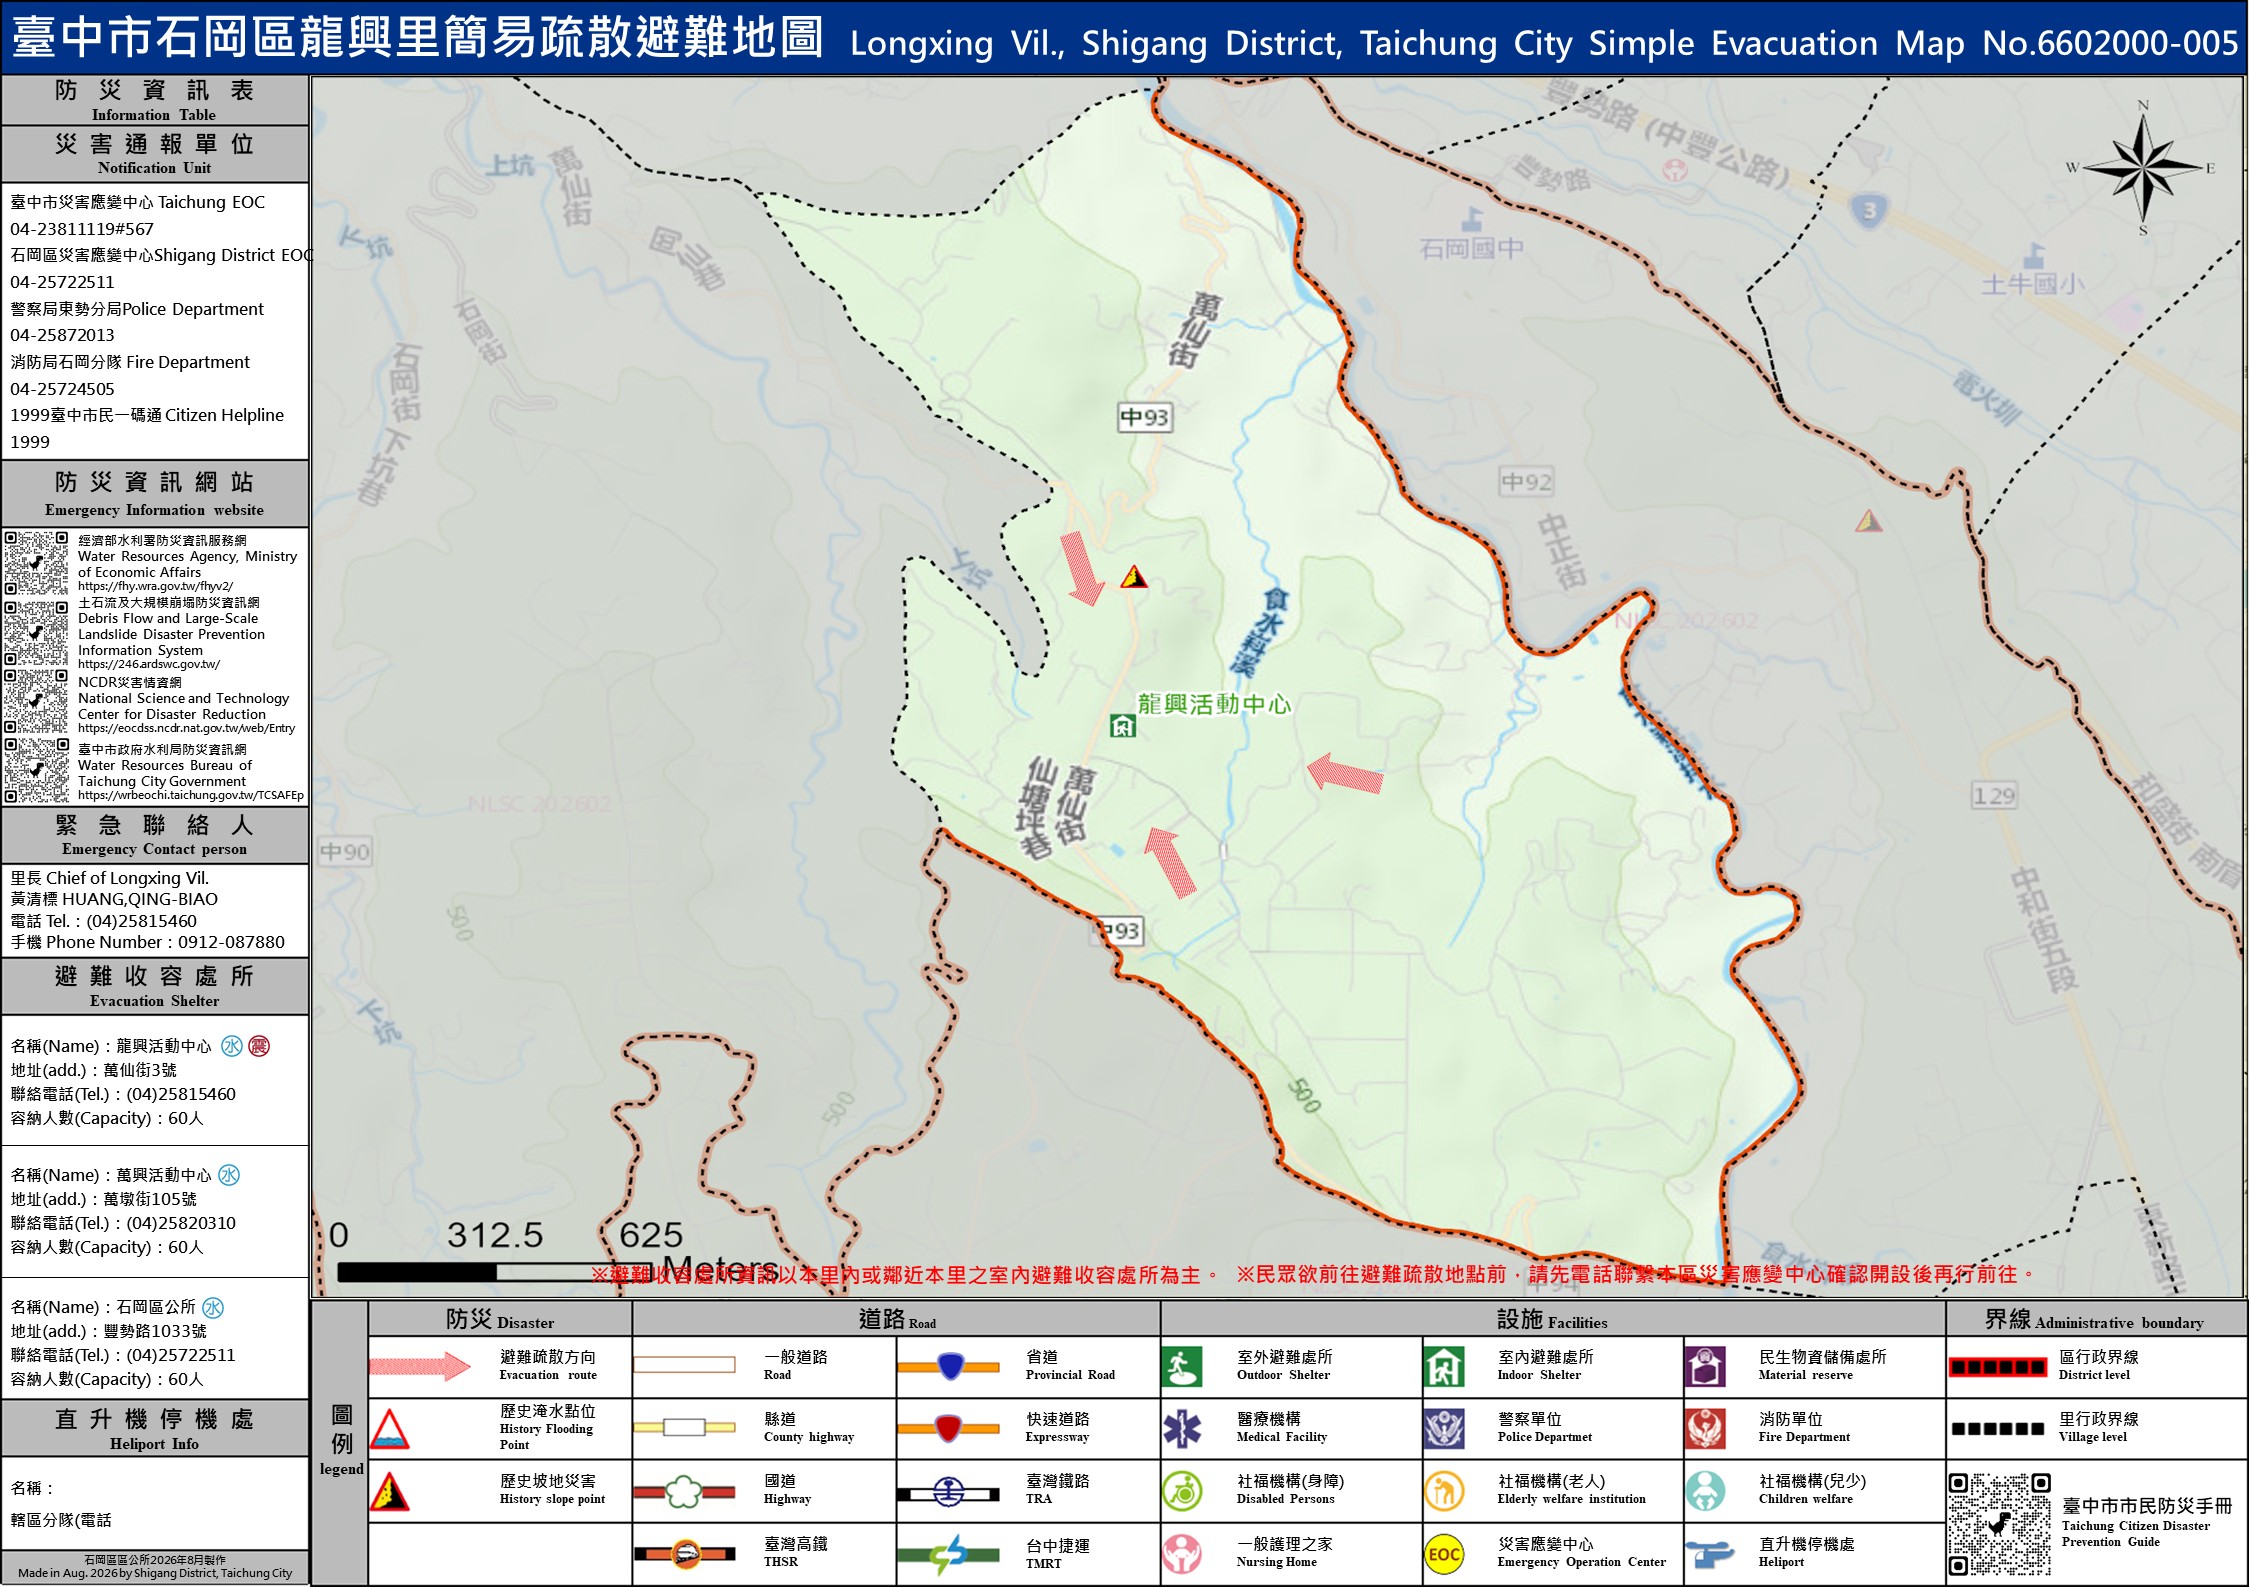The image size is (2249, 1587).
Task: Click the Heliport helicopter legend icon
Action: point(1707,1554)
